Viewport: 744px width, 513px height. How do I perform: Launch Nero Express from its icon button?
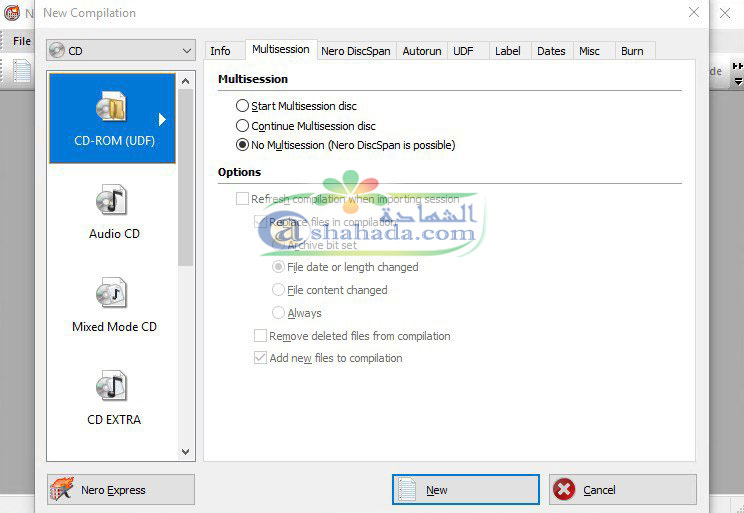pos(64,490)
